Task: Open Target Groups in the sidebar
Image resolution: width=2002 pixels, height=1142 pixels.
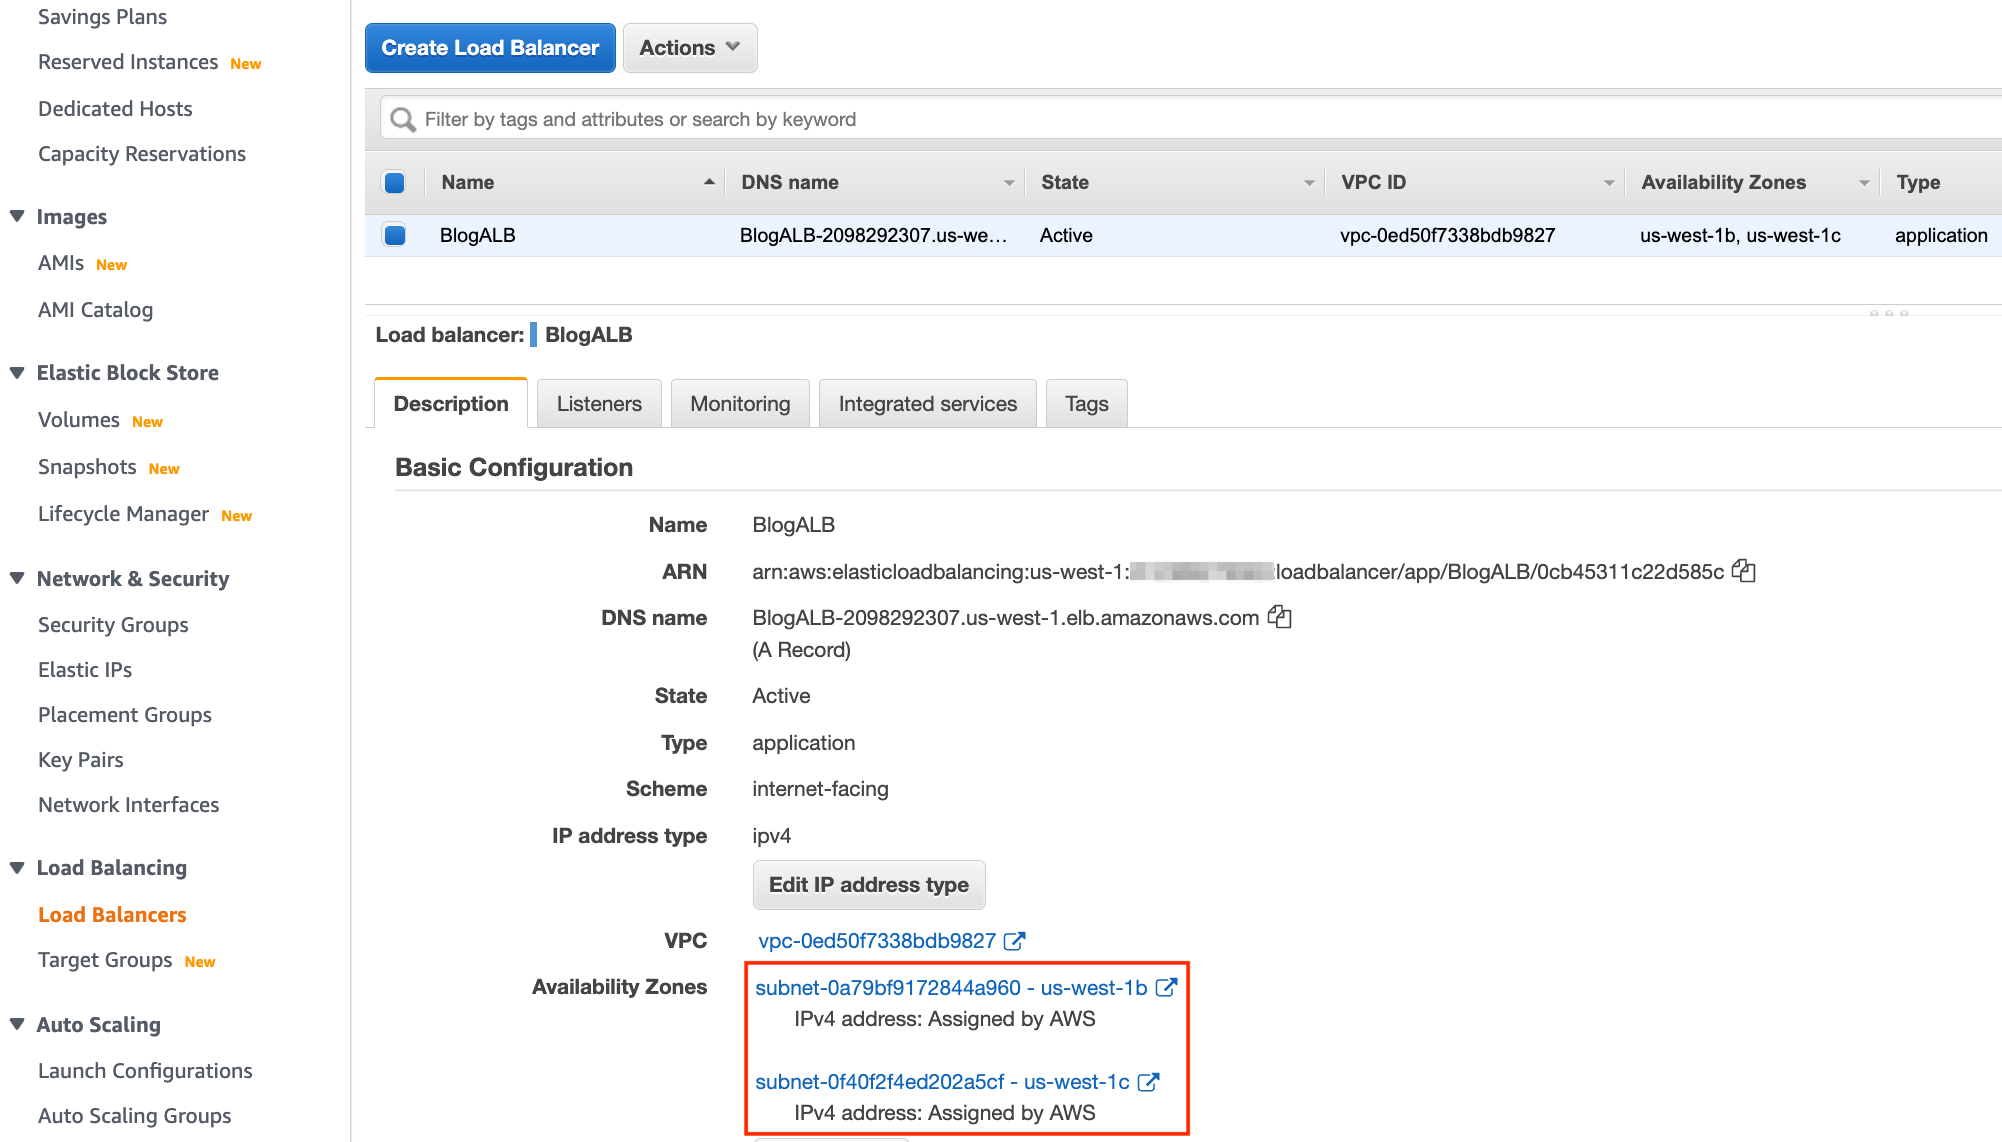Action: coord(105,959)
